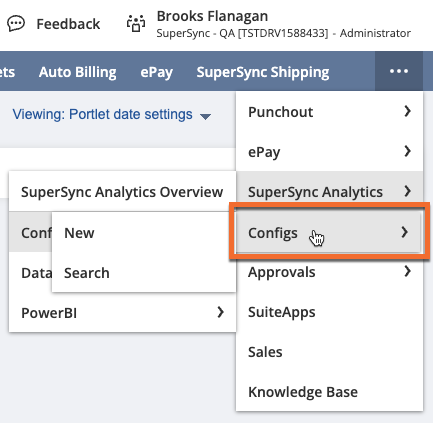This screenshot has width=433, height=423.
Task: Open the SuperSync Shipping navigation tab
Action: pyautogui.click(x=263, y=72)
